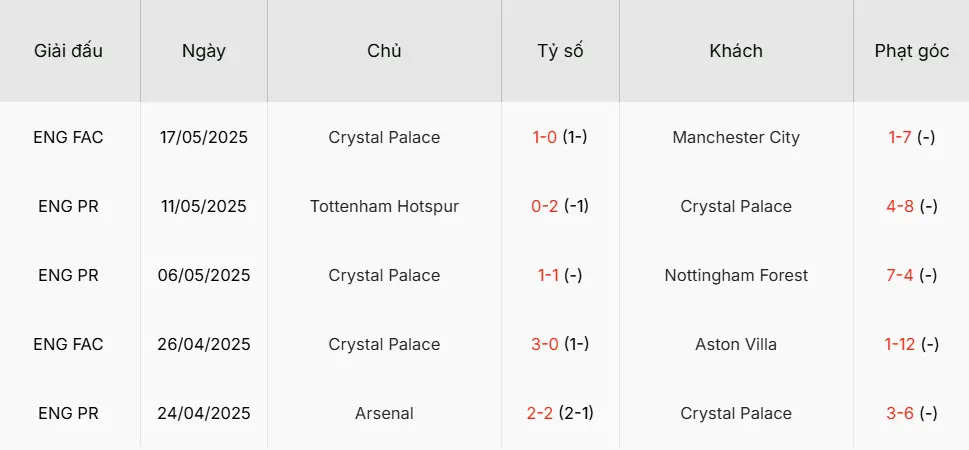This screenshot has height=450, width=969.
Task: Click the Phạt góc column header
Action: click(911, 51)
